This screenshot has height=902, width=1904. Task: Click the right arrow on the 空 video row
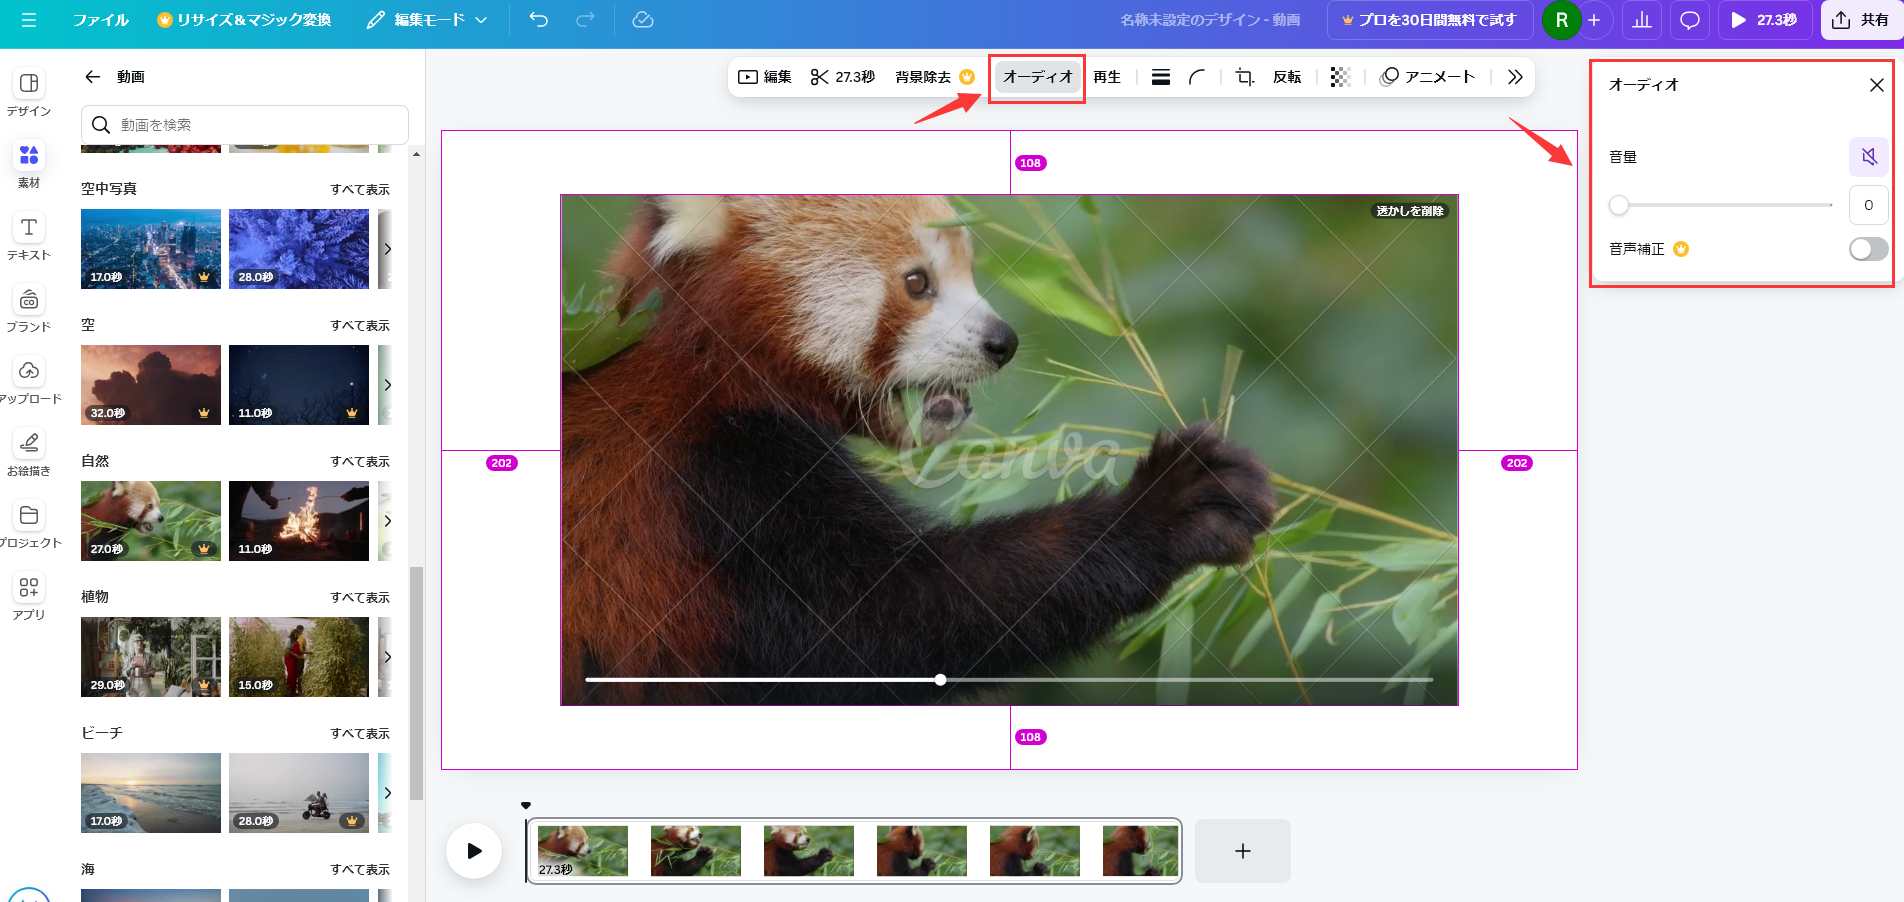pyautogui.click(x=388, y=385)
